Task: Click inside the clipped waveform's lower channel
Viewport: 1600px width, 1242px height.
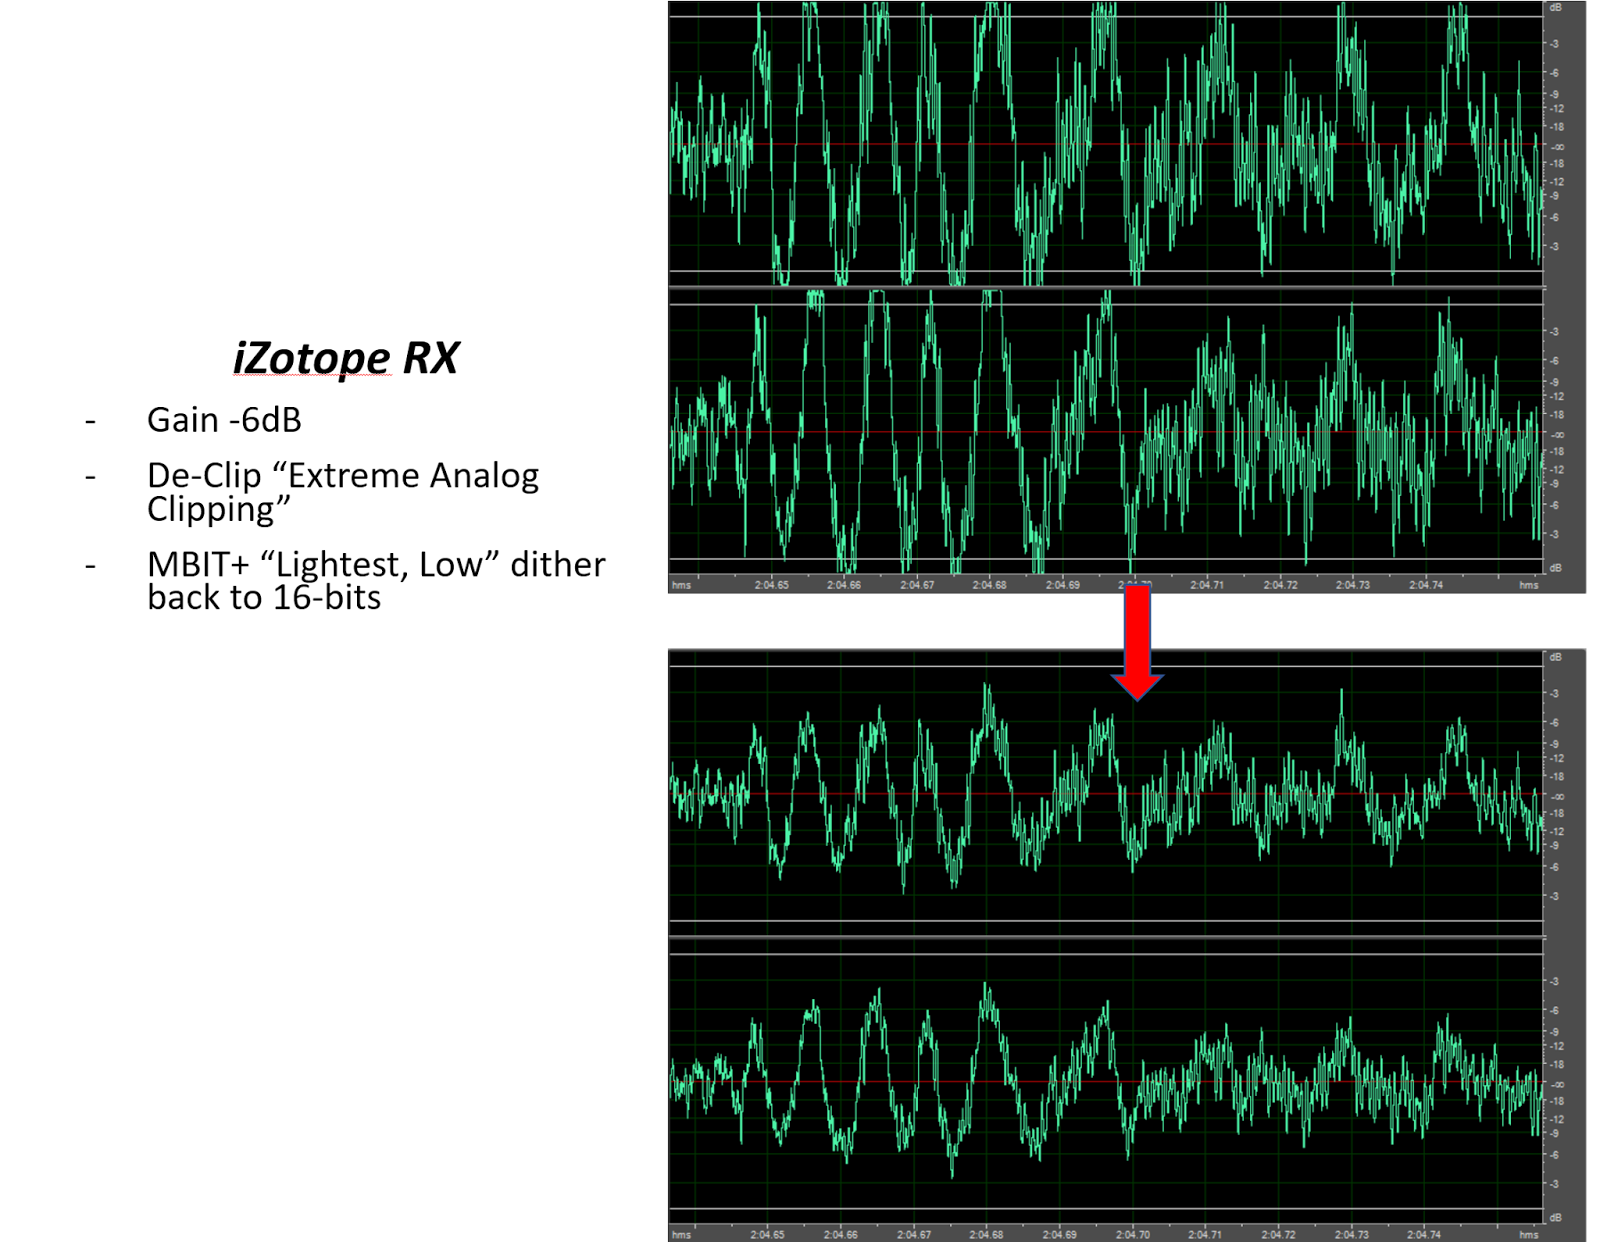Action: tap(1106, 432)
